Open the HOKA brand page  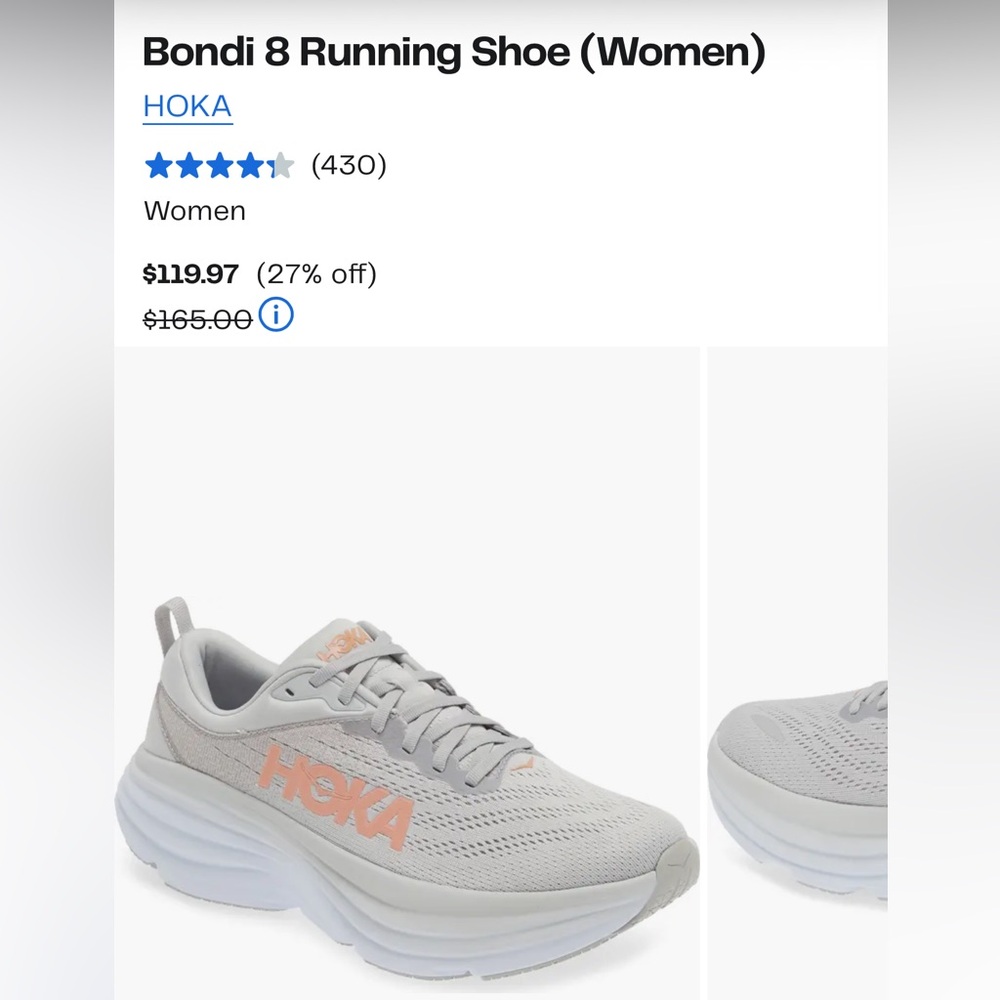coord(187,105)
